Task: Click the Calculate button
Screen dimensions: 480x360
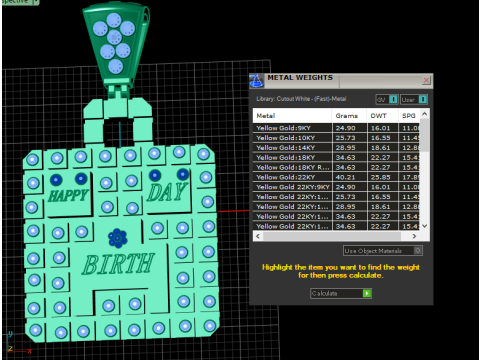Action: 341,293
